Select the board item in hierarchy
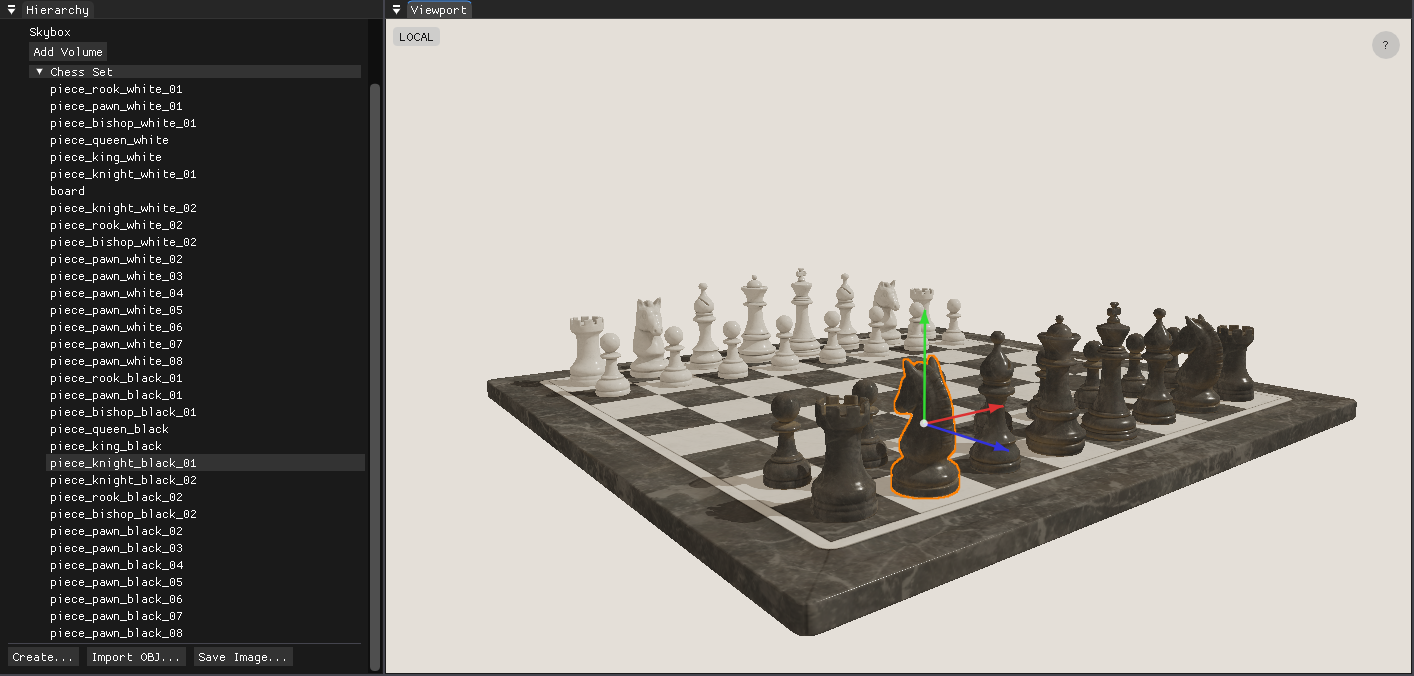The height and width of the screenshot is (676, 1414). point(67,191)
